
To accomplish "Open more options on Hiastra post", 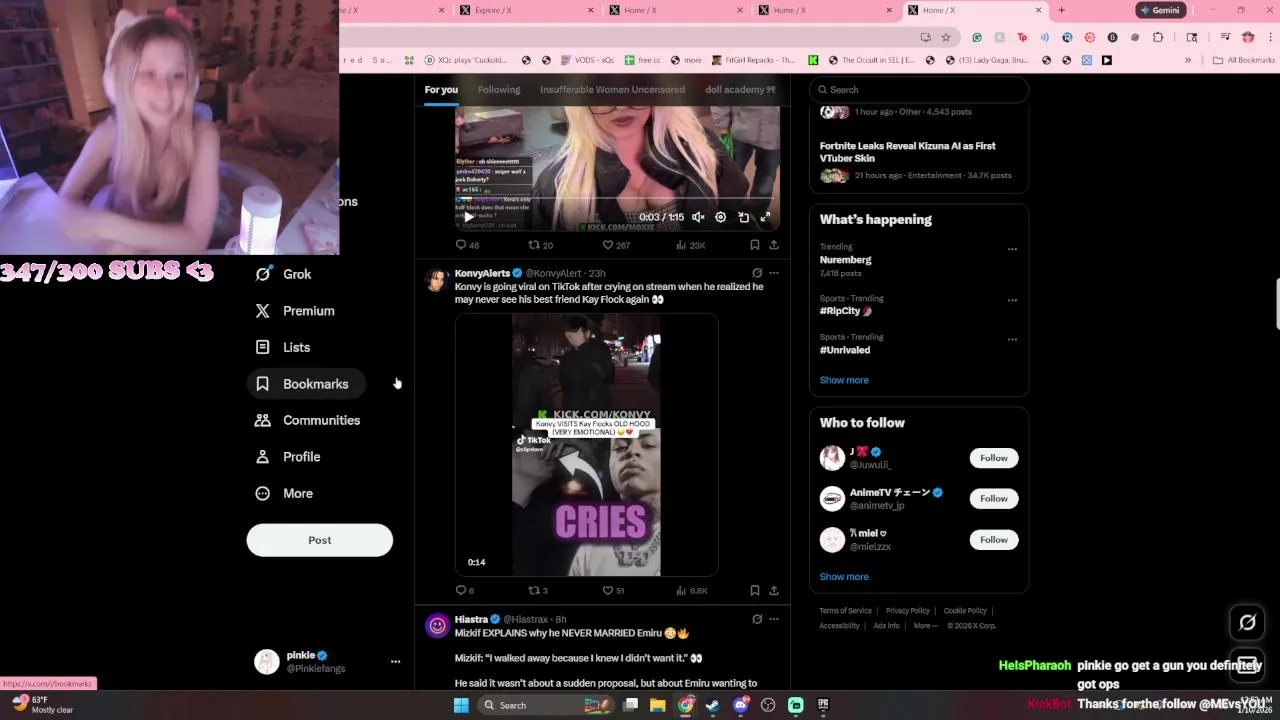I will [773, 619].
